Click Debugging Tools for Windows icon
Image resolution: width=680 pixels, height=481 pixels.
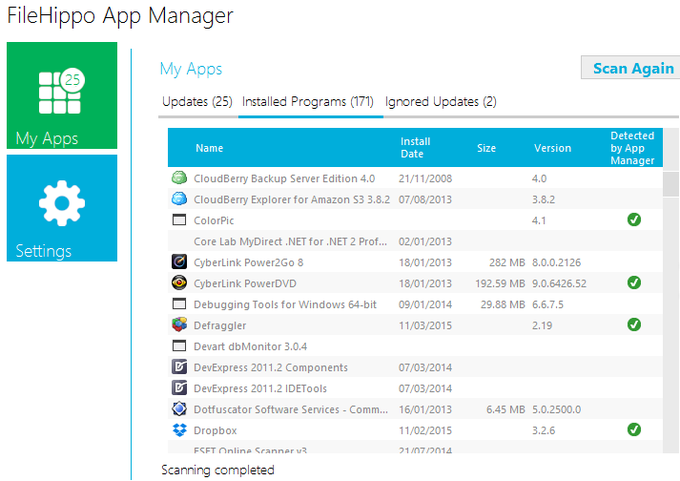click(179, 304)
